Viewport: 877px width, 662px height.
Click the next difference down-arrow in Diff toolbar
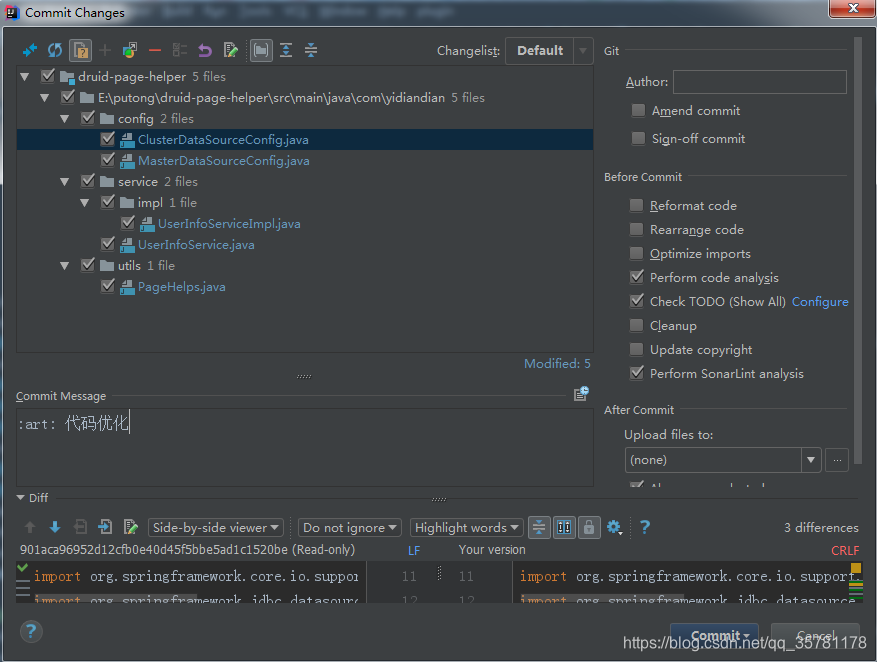[x=53, y=527]
